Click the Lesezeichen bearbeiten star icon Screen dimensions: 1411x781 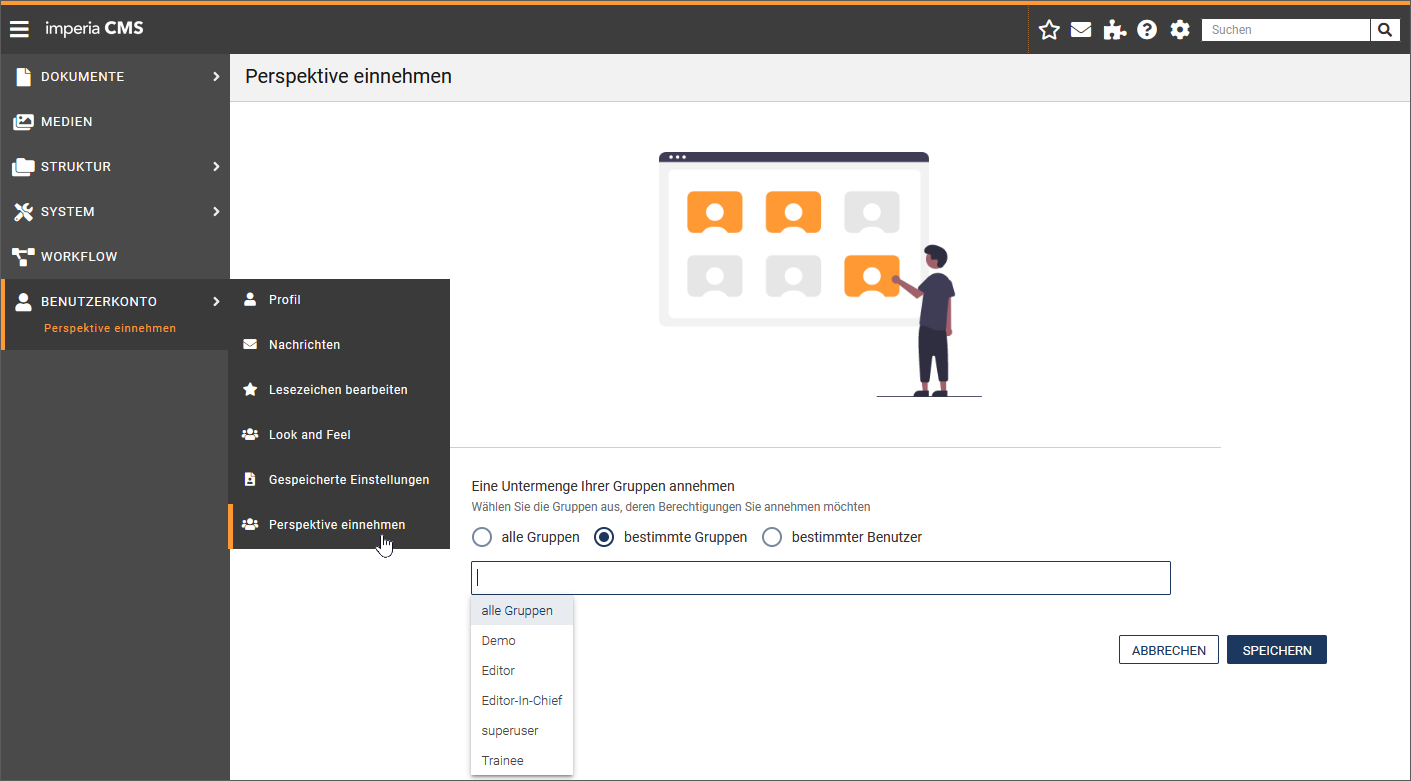(x=250, y=390)
